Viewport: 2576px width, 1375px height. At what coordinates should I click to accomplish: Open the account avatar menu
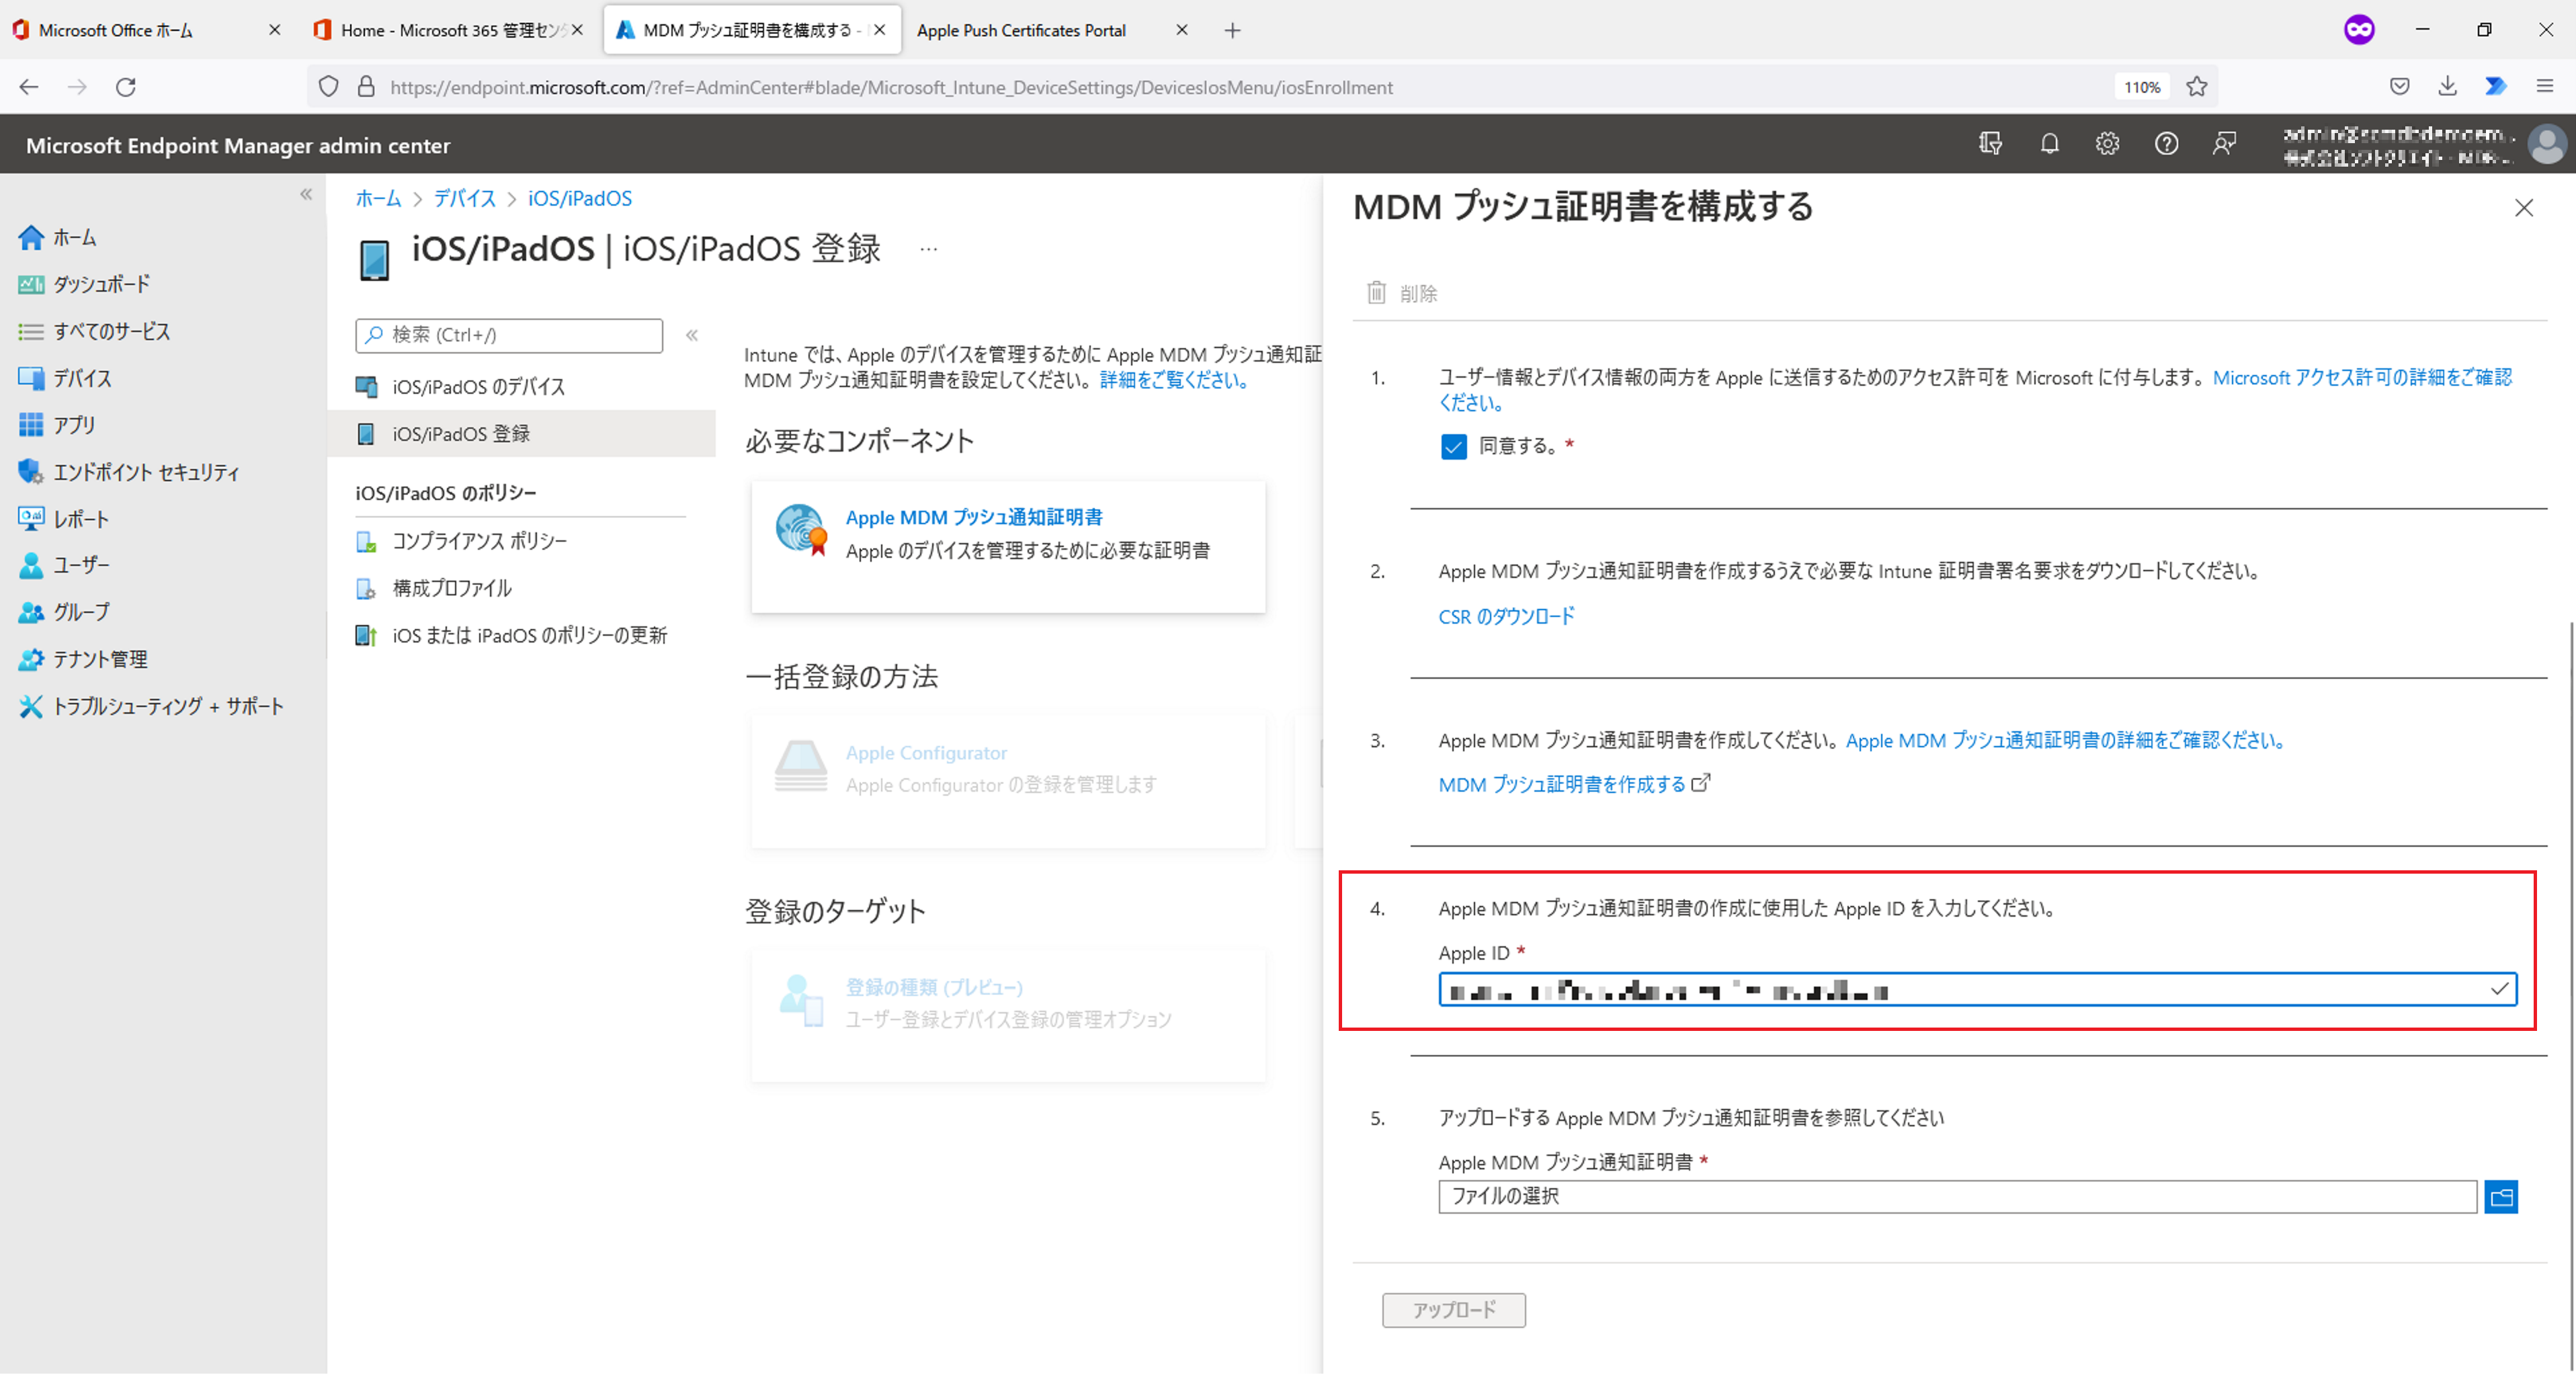point(2546,144)
